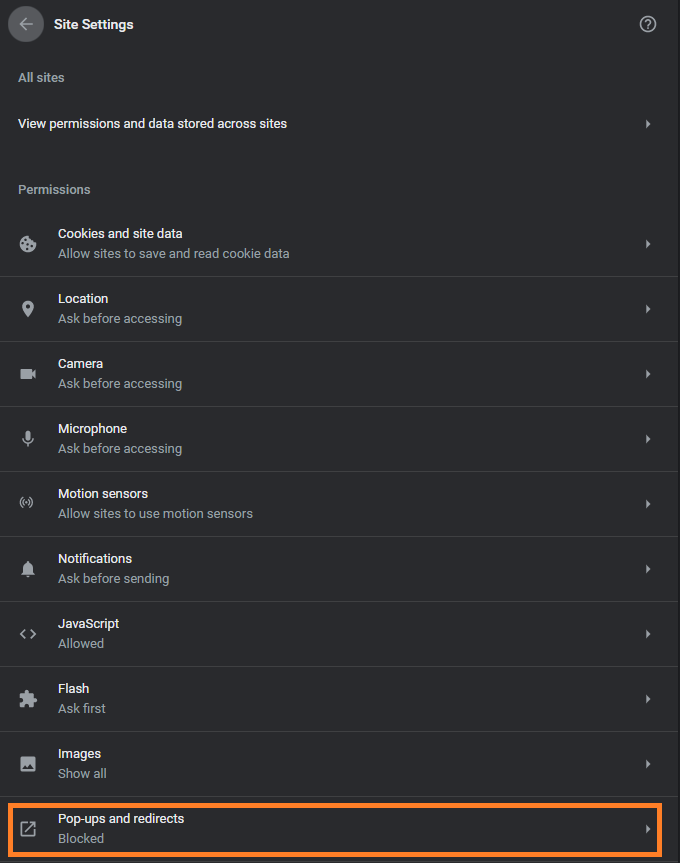Image resolution: width=680 pixels, height=863 pixels.
Task: Expand the Location row chevron
Action: coord(648,309)
